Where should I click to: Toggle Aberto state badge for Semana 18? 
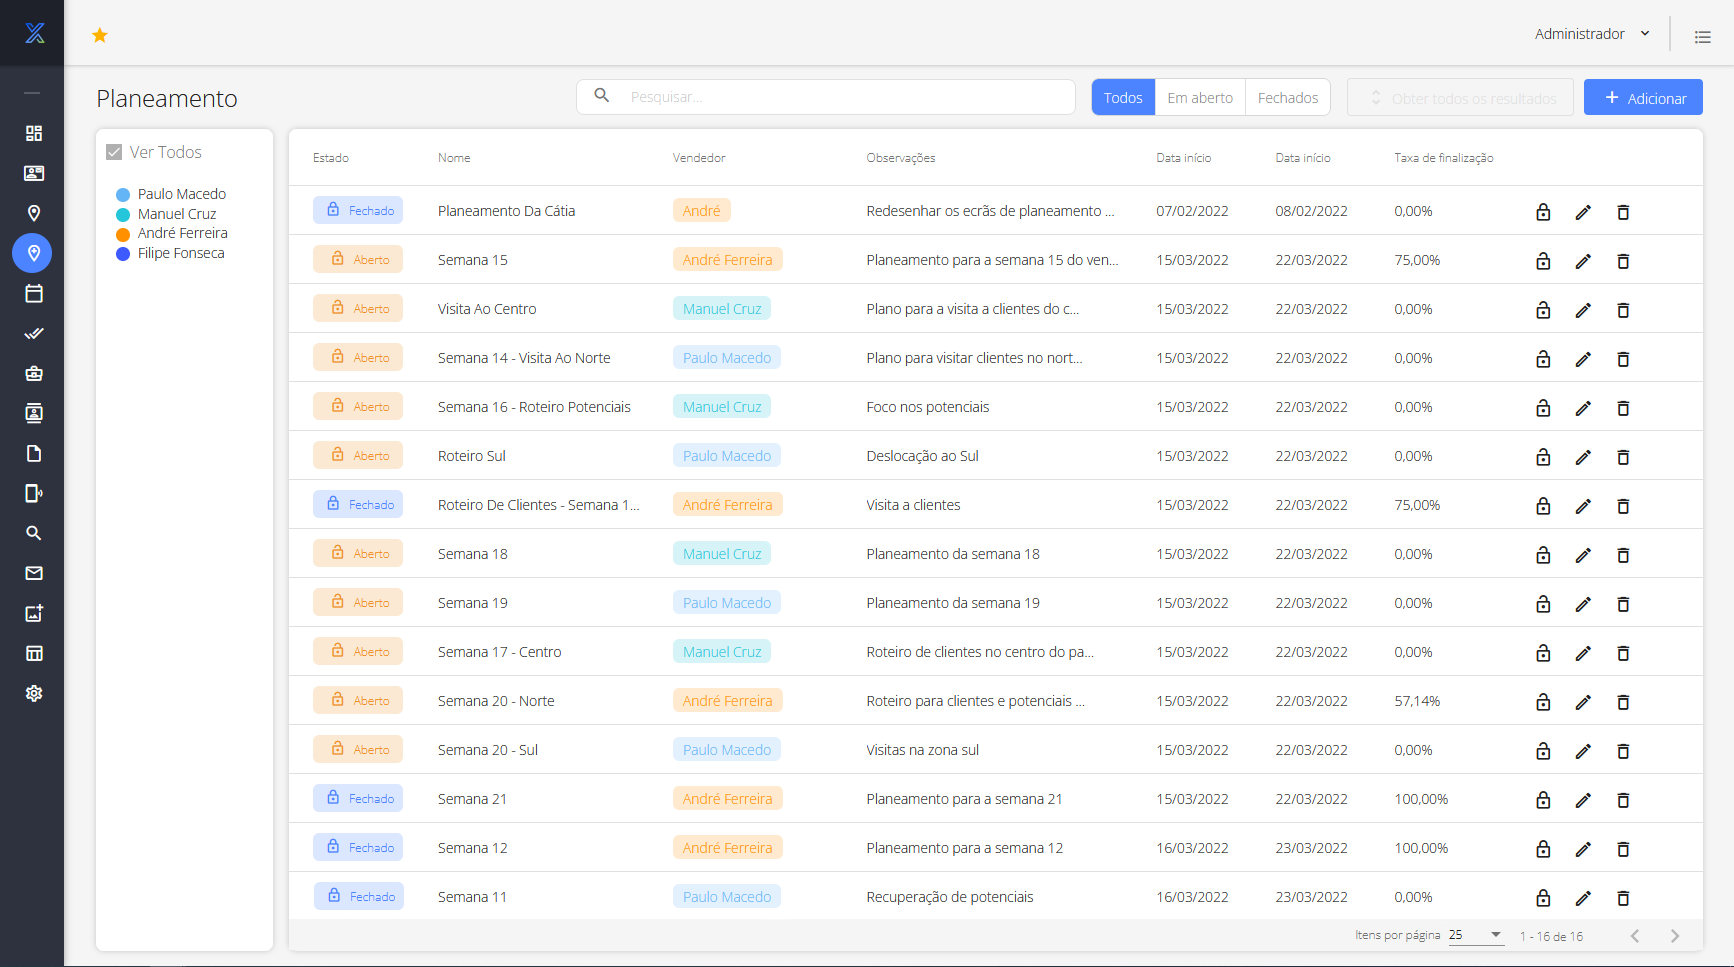[x=358, y=554]
